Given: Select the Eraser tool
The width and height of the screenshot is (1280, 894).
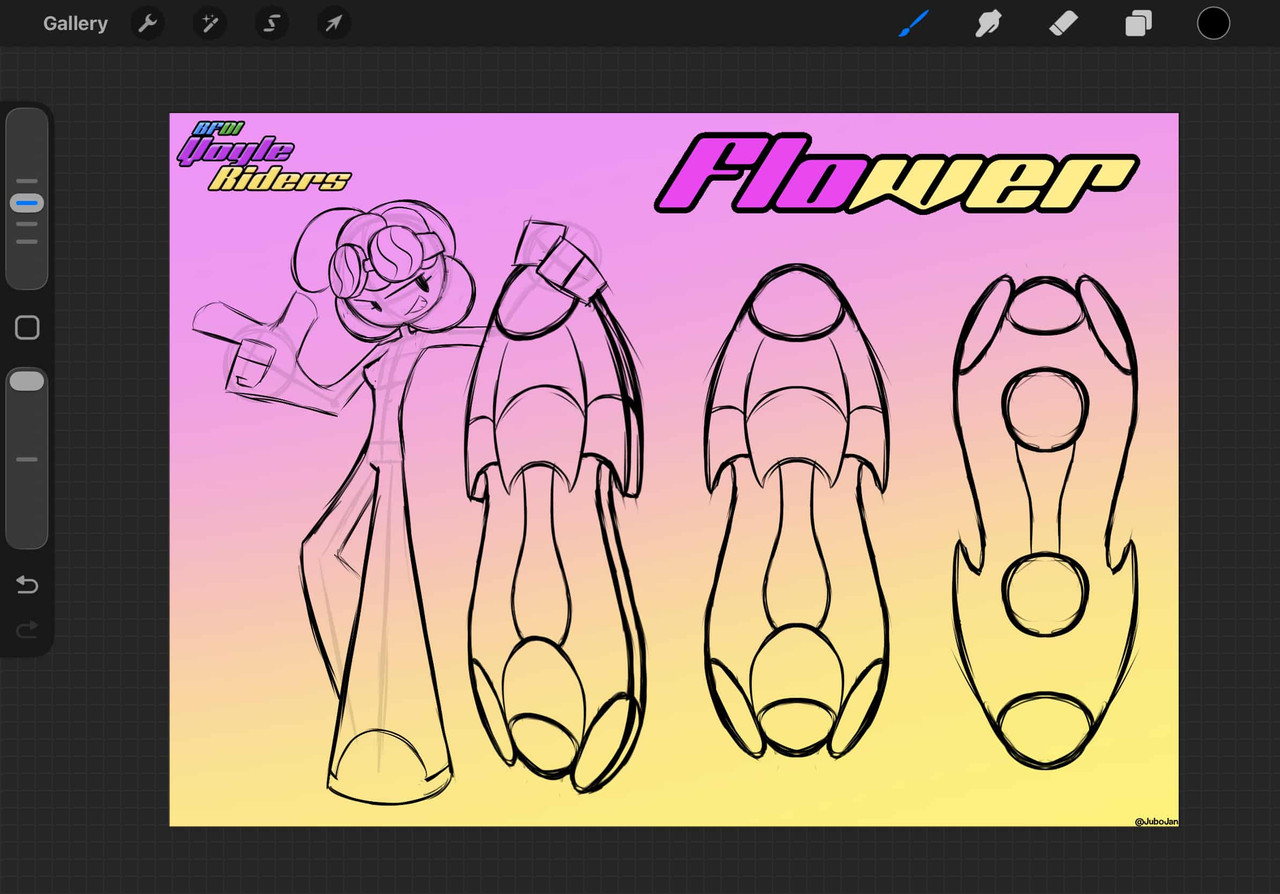Looking at the screenshot, I should [1064, 23].
